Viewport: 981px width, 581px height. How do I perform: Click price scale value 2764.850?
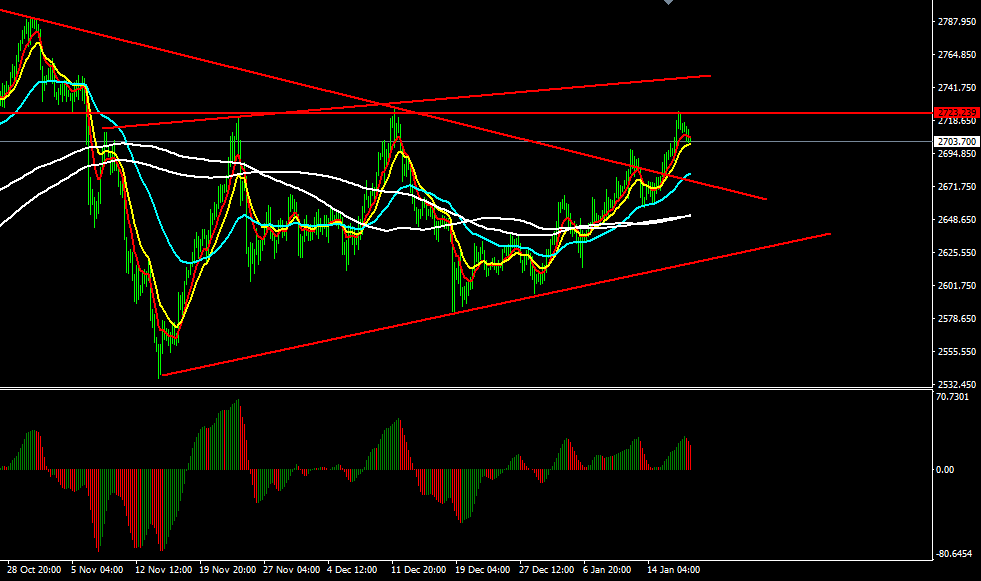click(x=957, y=55)
